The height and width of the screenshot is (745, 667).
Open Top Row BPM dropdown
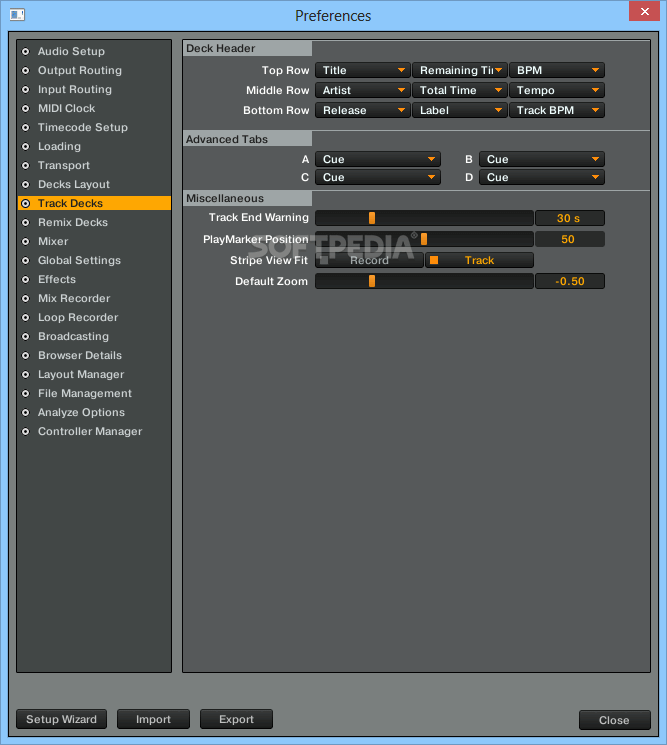557,70
